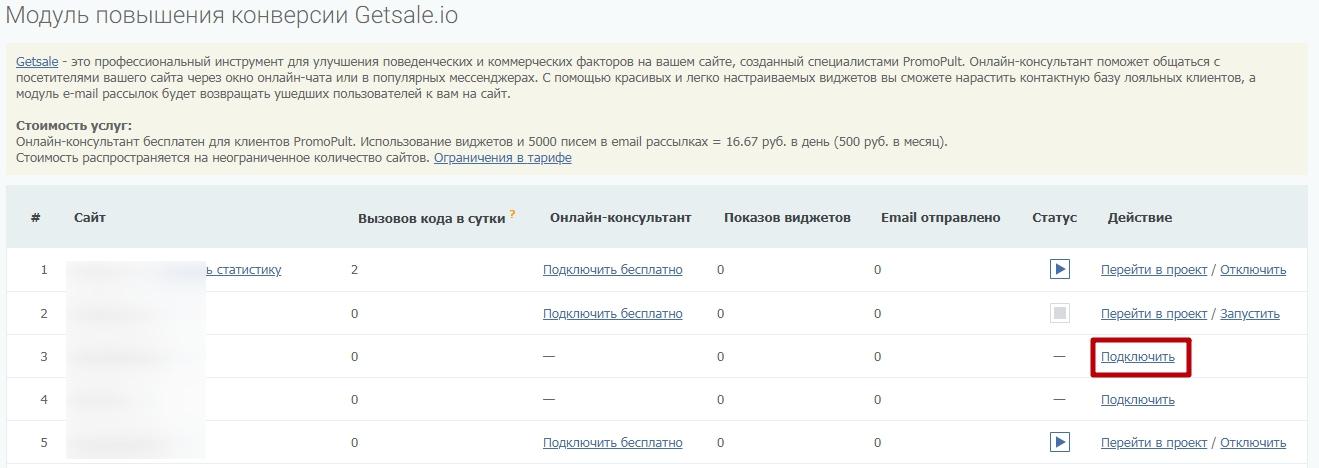Click Отключить in row 1
Screen dimensions: 1319x468
tap(1253, 270)
